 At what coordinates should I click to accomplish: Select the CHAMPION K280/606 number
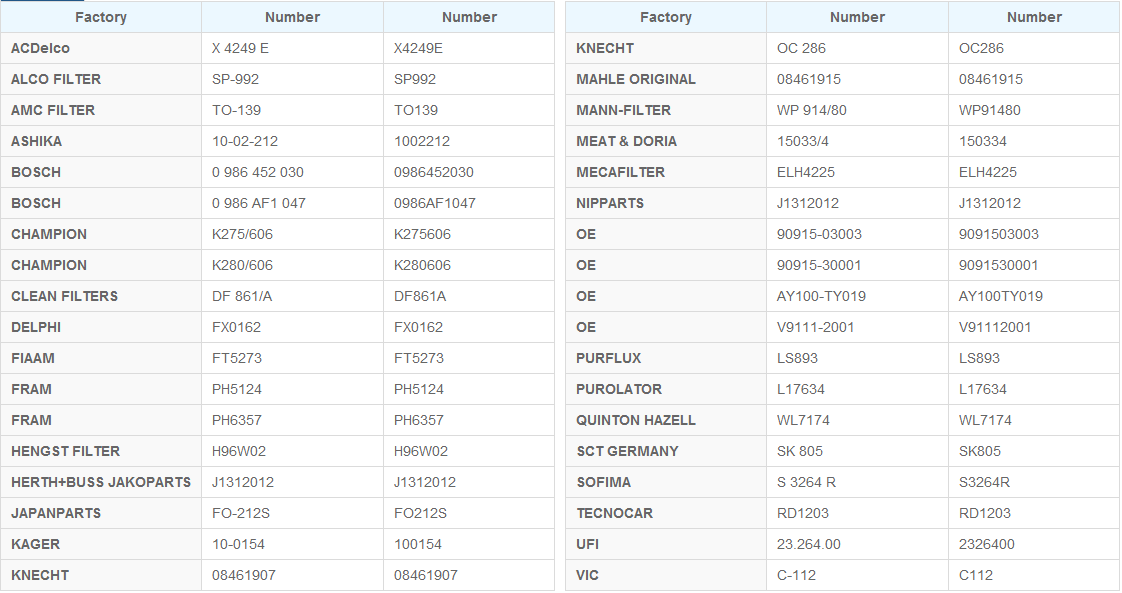pyautogui.click(x=242, y=265)
